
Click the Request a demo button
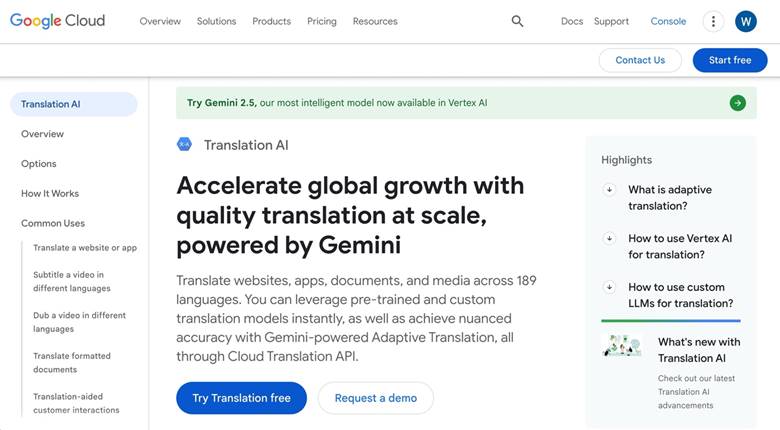click(375, 398)
